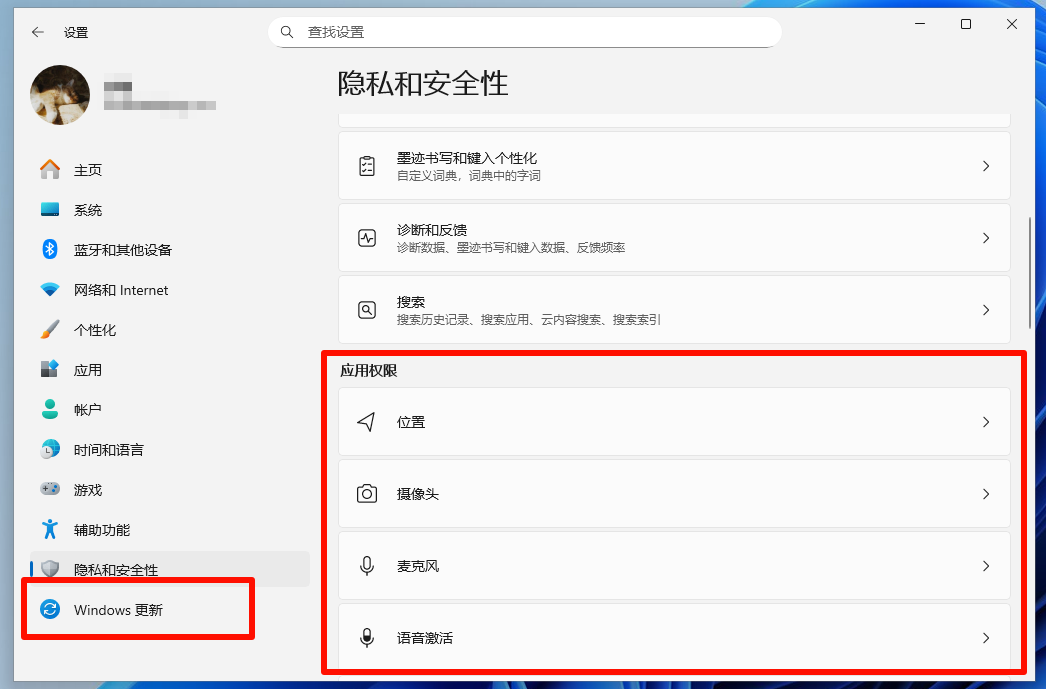
Task: Select the 摄像头 camera icon
Action: coord(367,494)
